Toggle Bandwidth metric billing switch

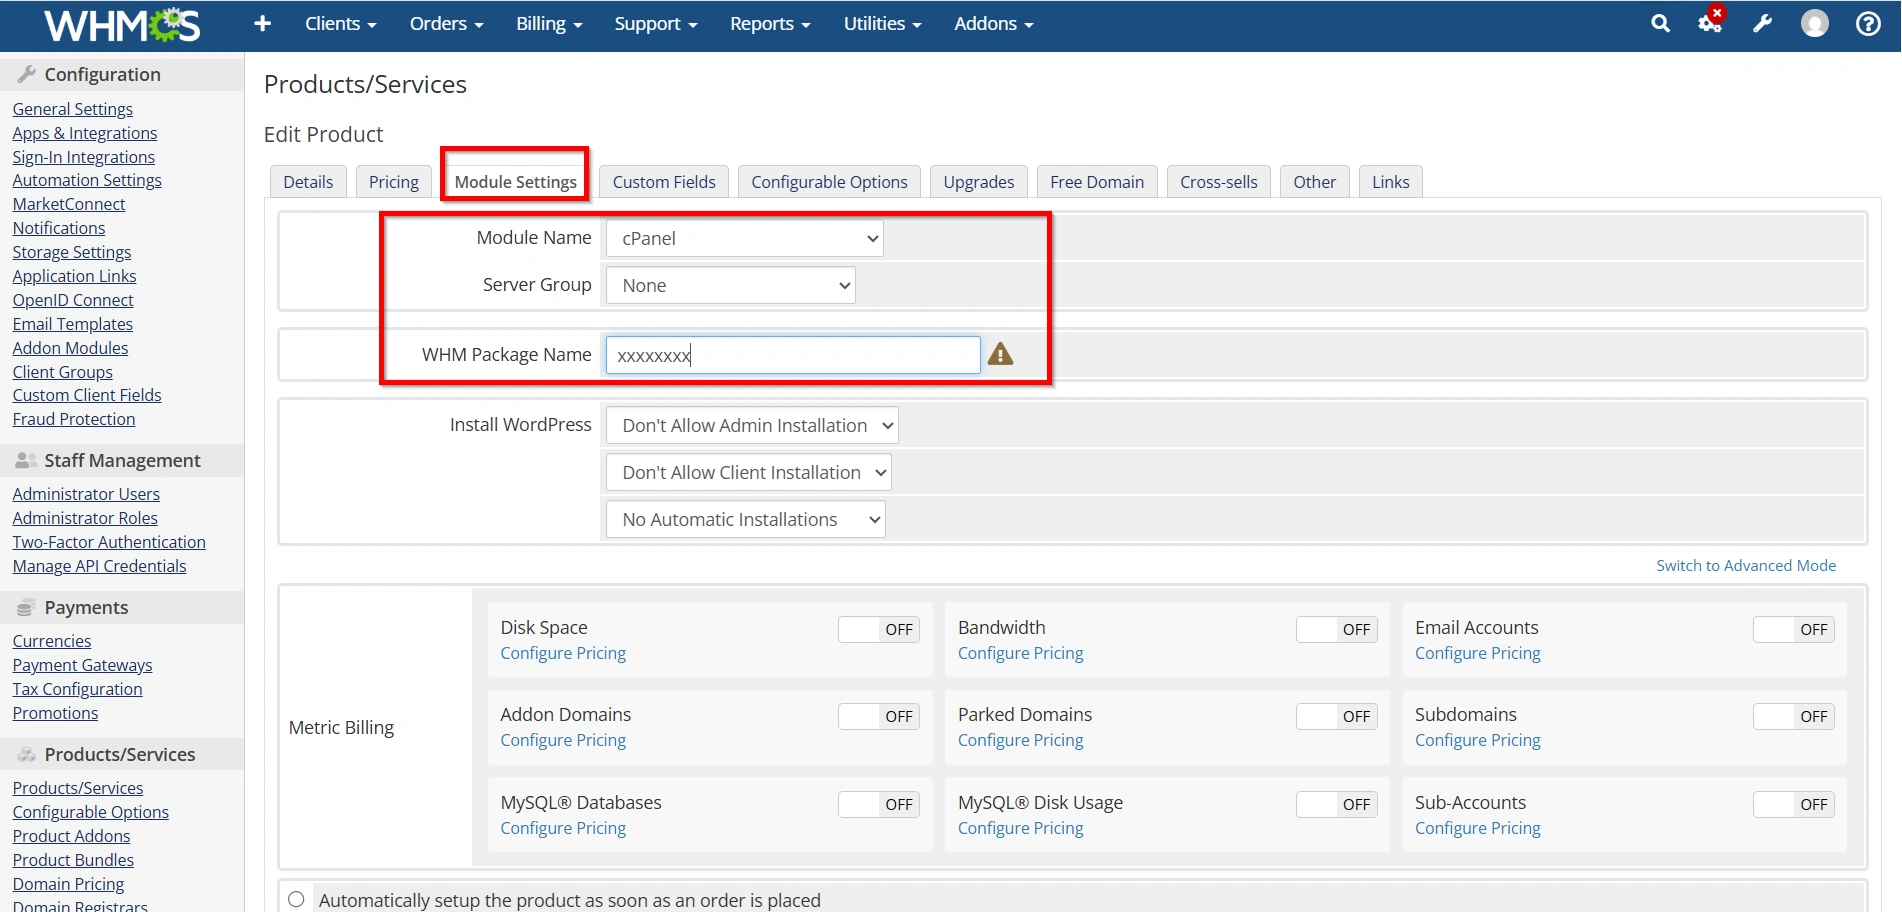[1337, 629]
